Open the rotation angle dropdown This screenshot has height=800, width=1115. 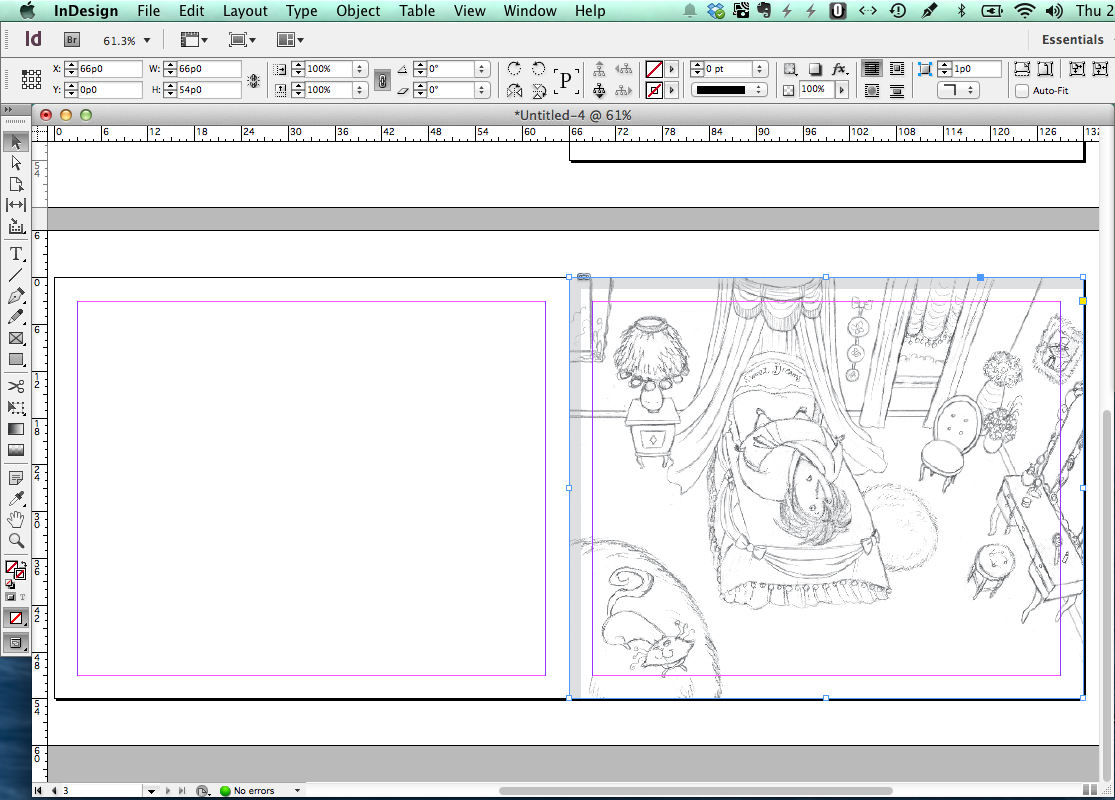pos(481,69)
